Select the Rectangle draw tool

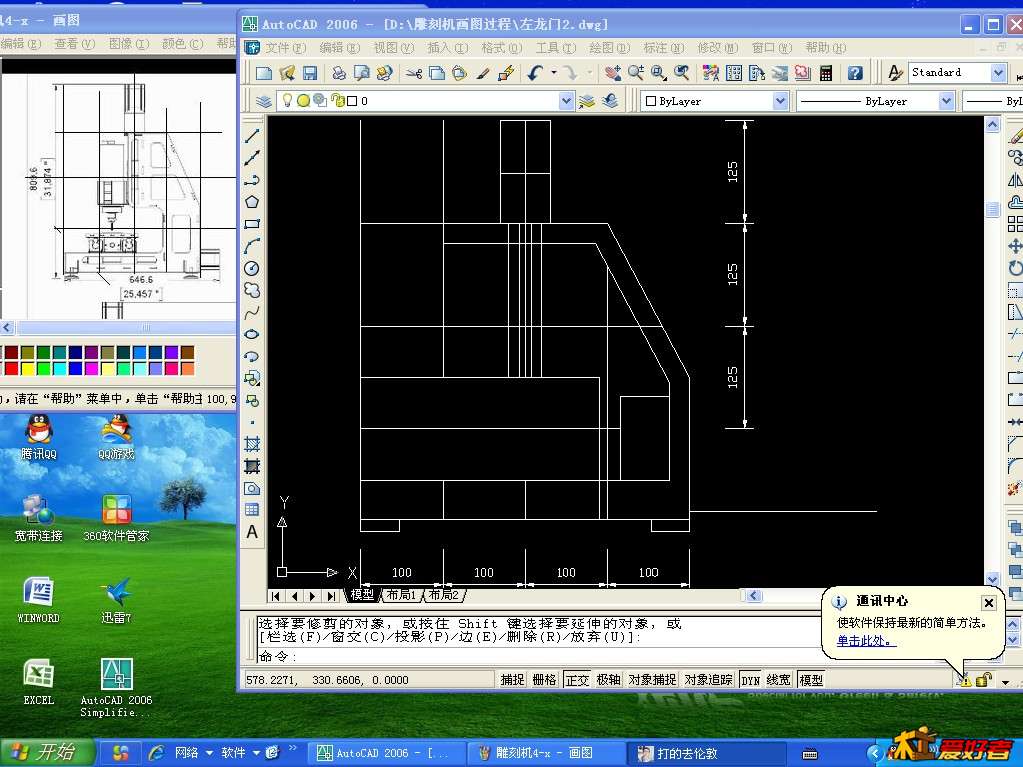point(252,224)
